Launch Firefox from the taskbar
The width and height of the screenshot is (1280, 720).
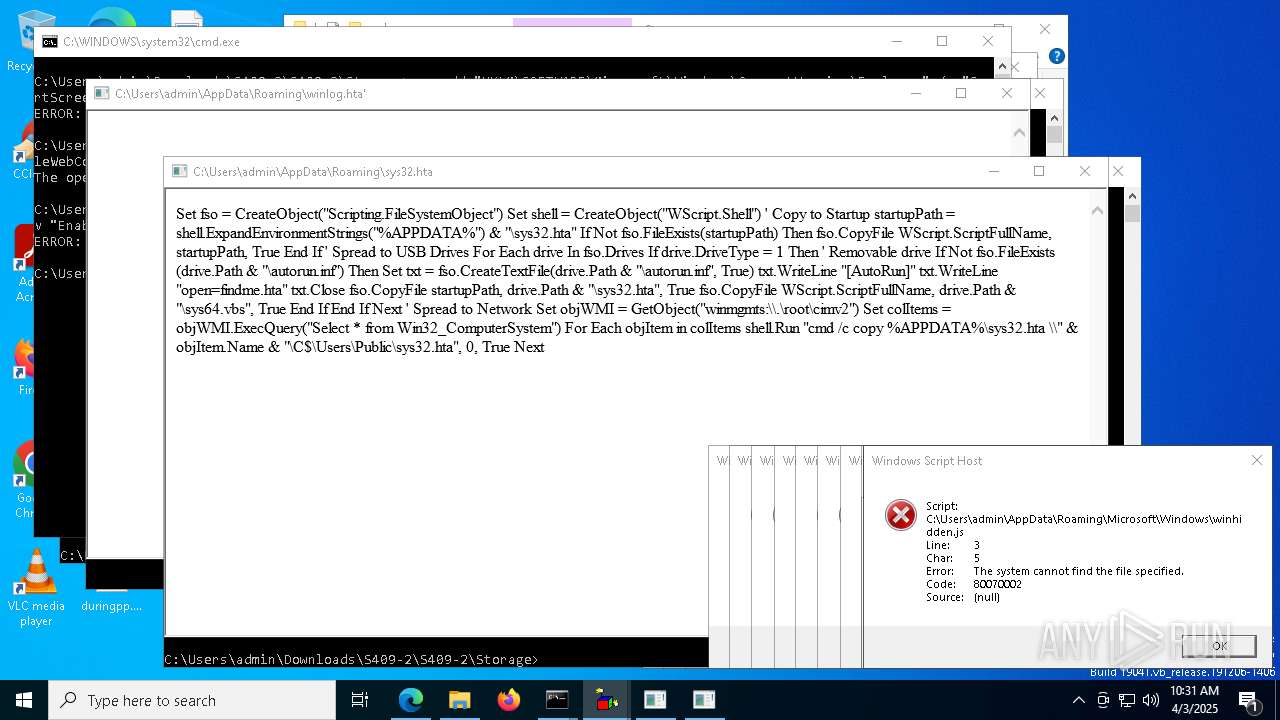pos(509,700)
